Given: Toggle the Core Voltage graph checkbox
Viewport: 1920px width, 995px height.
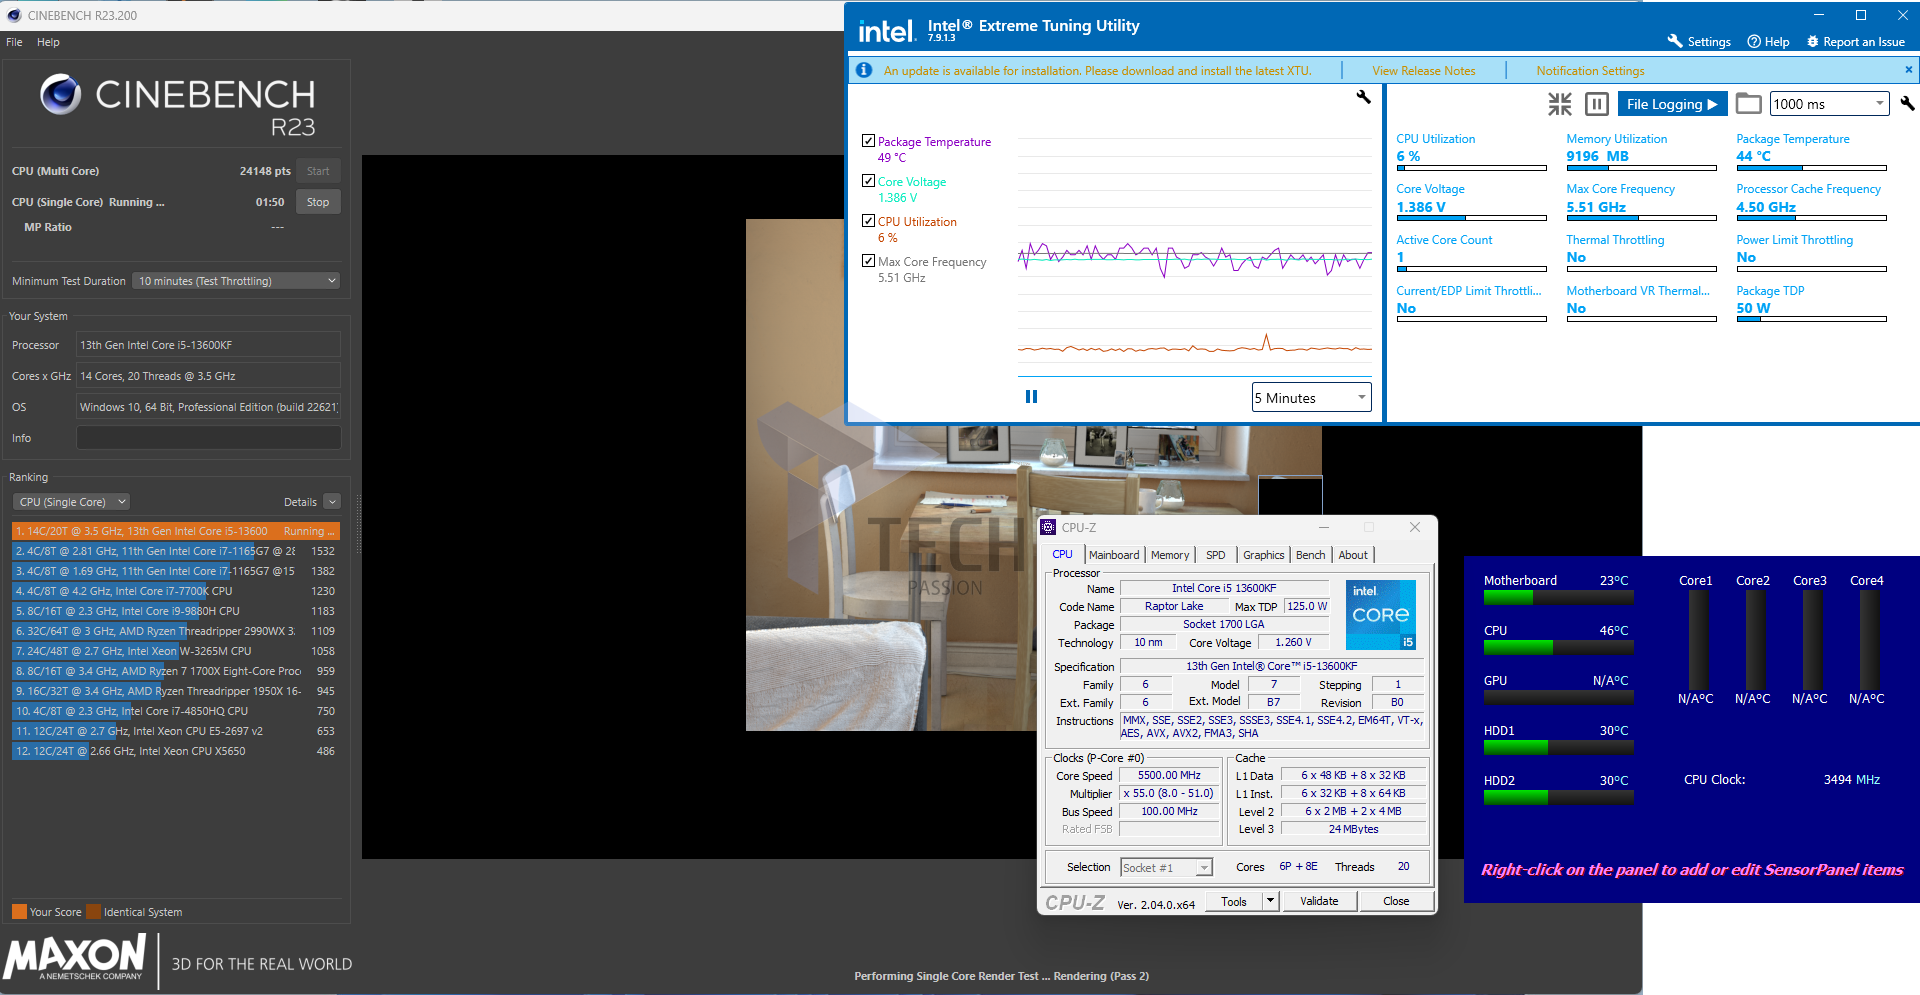Looking at the screenshot, I should coord(868,181).
